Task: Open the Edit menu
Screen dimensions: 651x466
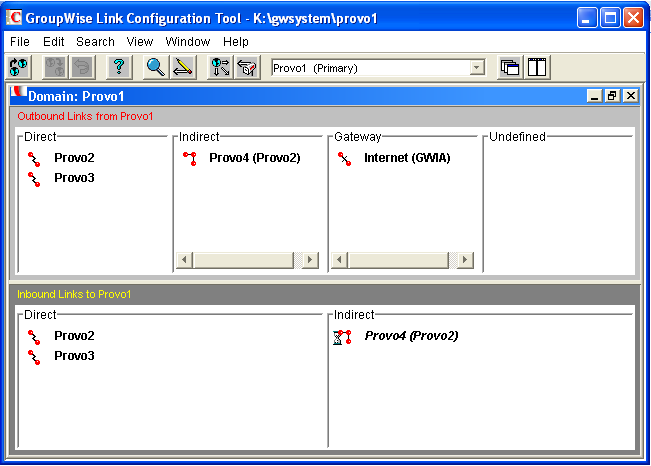Action: 54,42
